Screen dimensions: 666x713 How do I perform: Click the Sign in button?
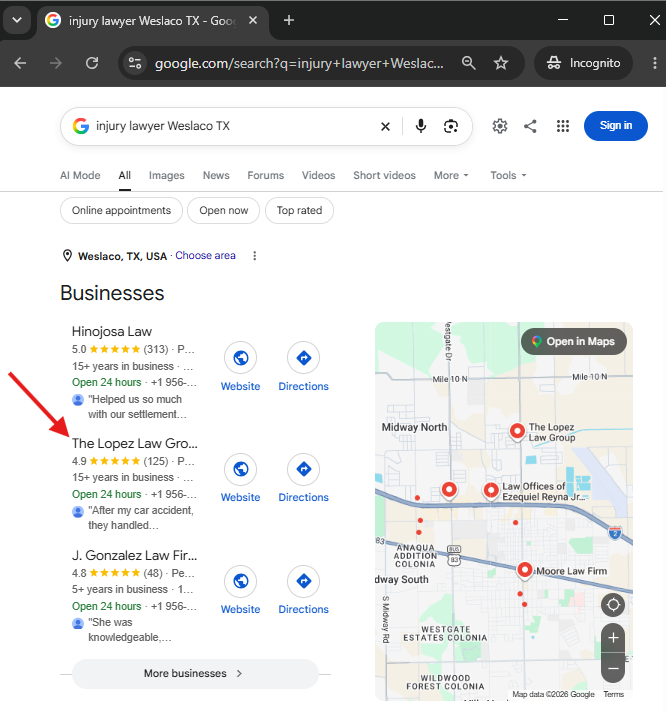pyautogui.click(x=616, y=126)
